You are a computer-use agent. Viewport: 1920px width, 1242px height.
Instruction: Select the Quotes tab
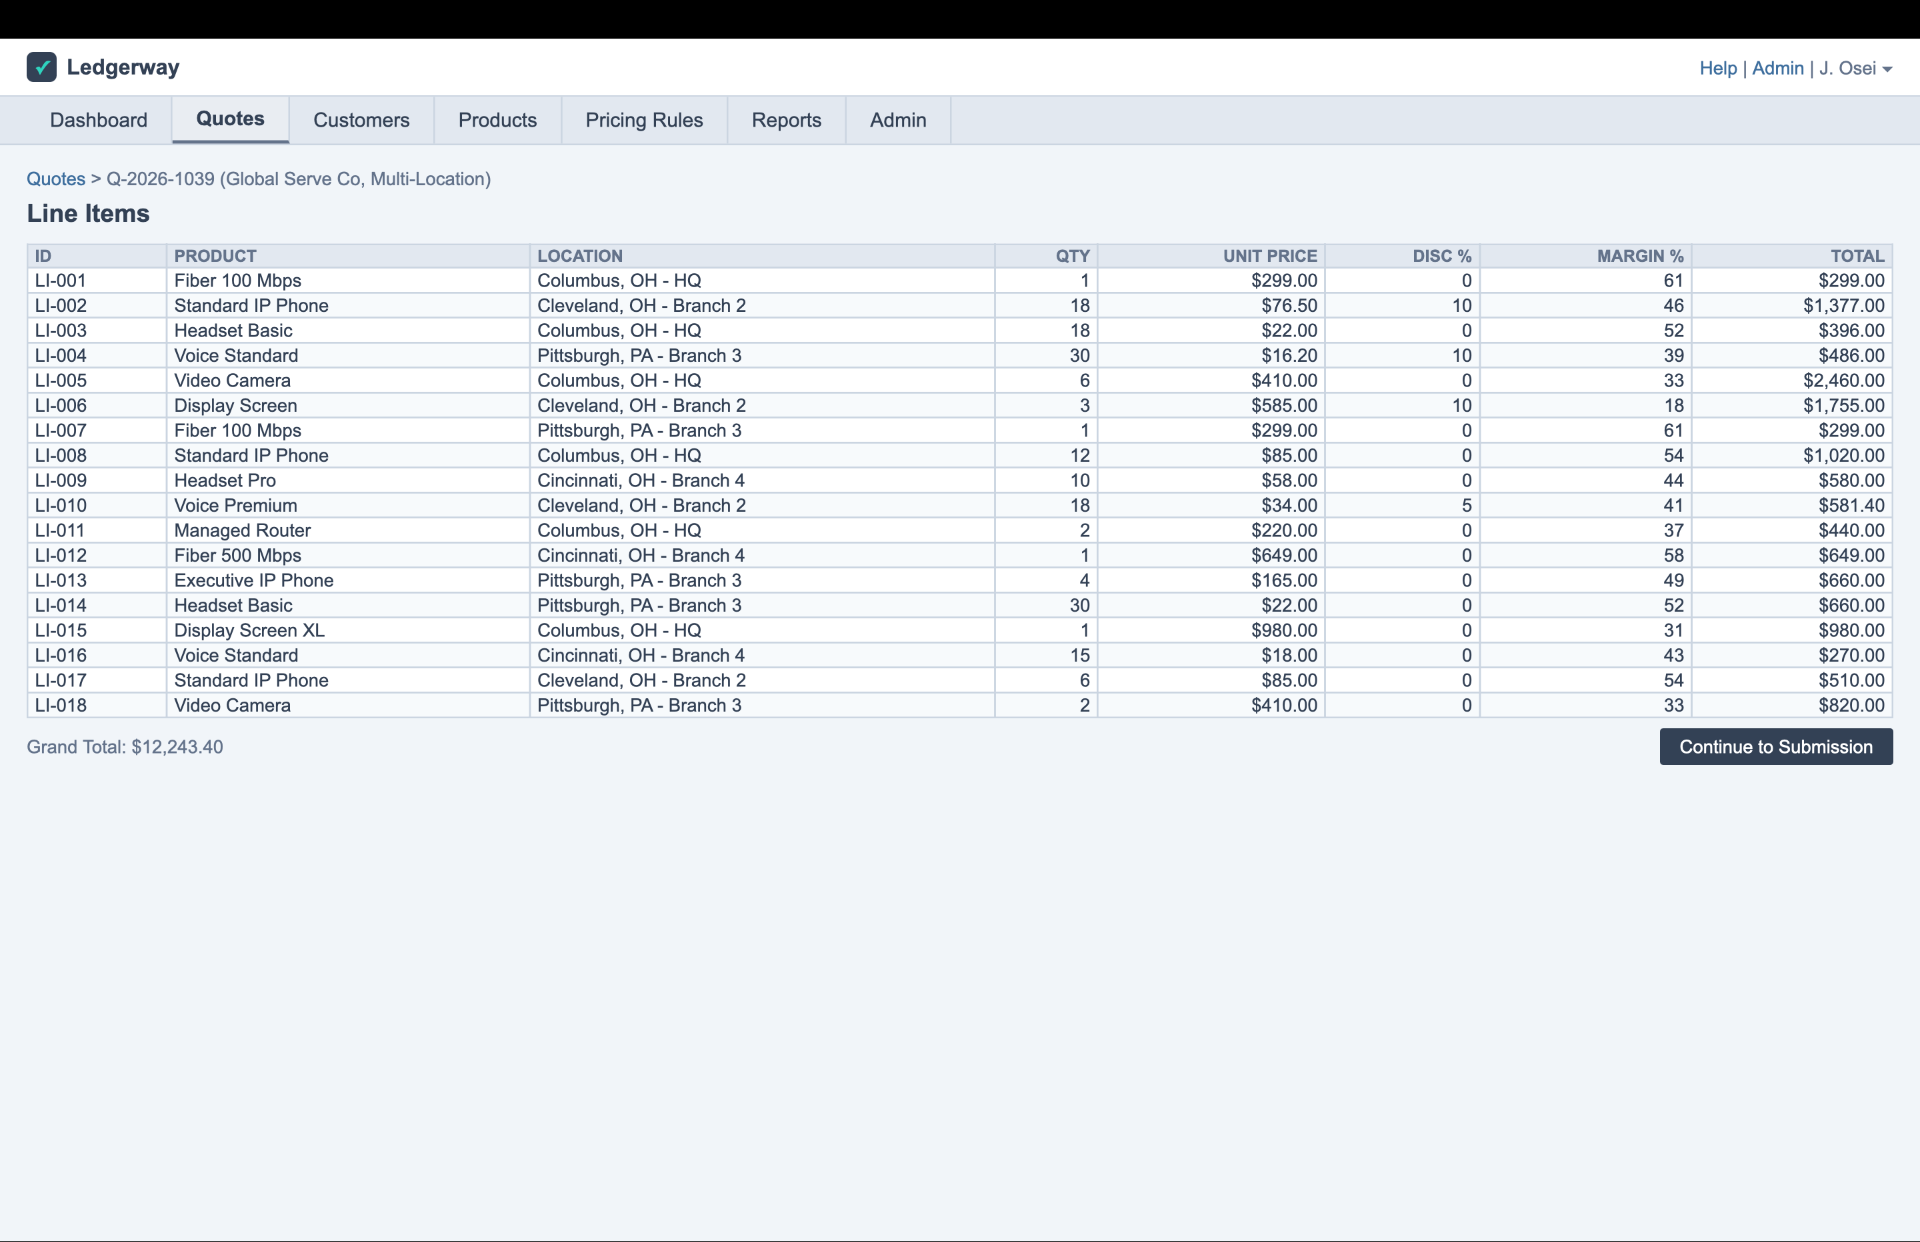click(230, 119)
